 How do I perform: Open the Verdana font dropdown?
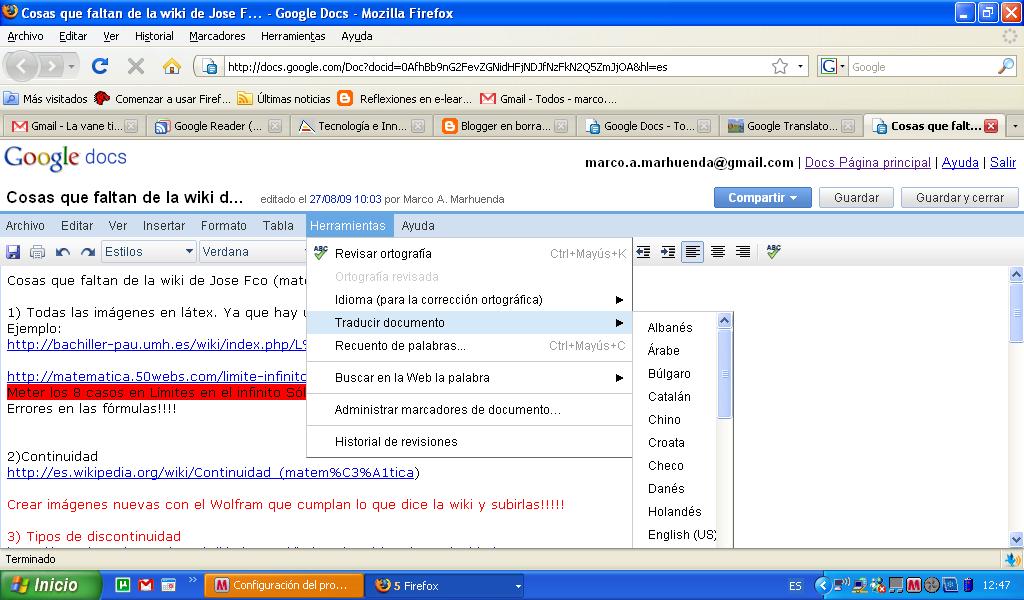pos(253,252)
